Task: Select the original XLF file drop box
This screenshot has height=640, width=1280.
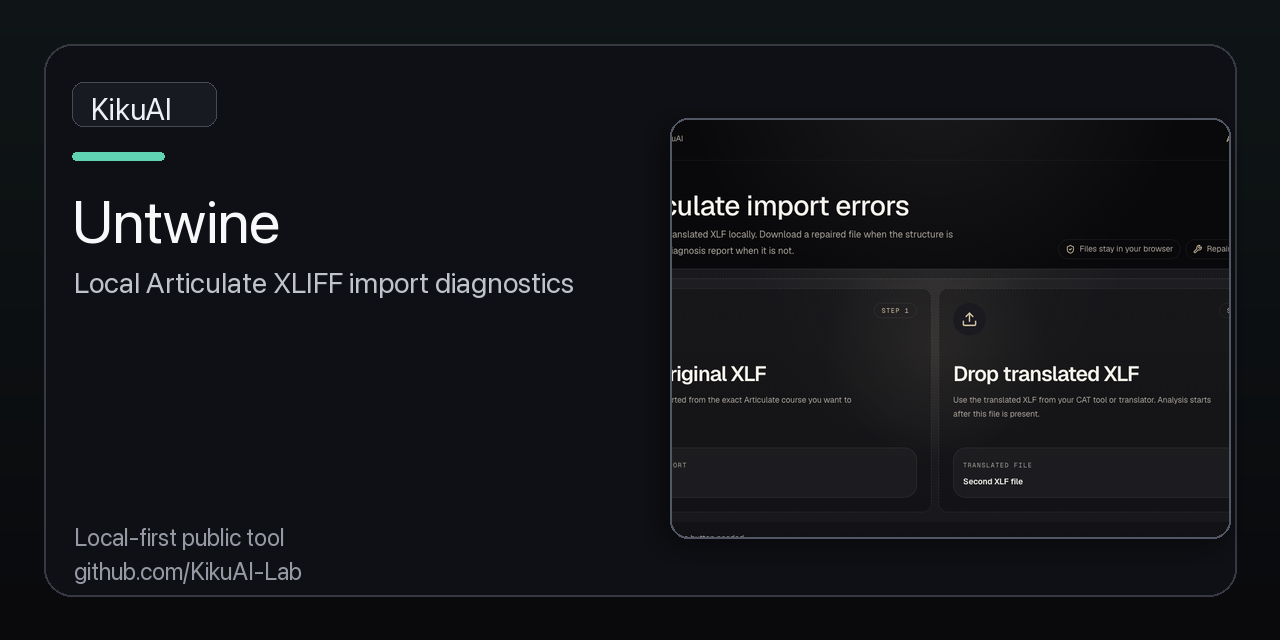Action: [x=793, y=473]
